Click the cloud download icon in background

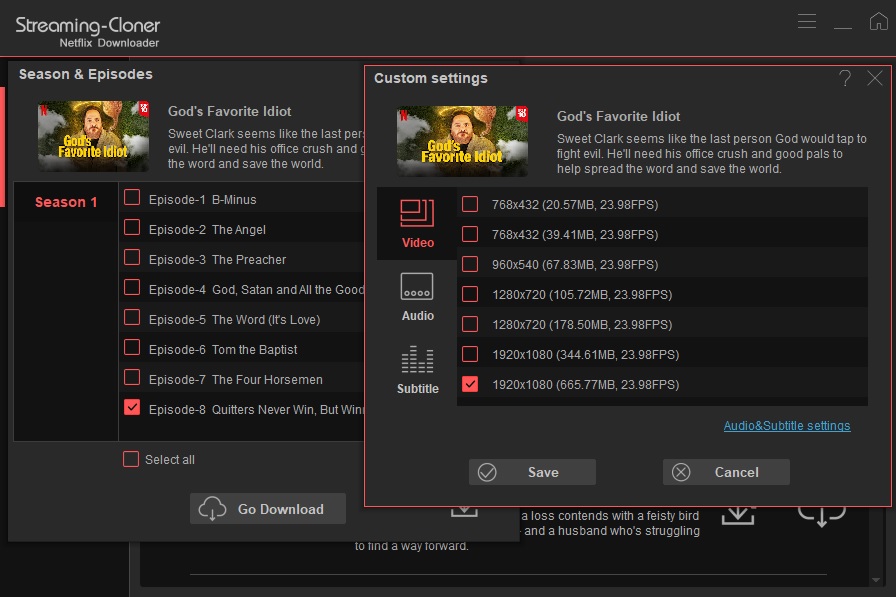coord(822,516)
